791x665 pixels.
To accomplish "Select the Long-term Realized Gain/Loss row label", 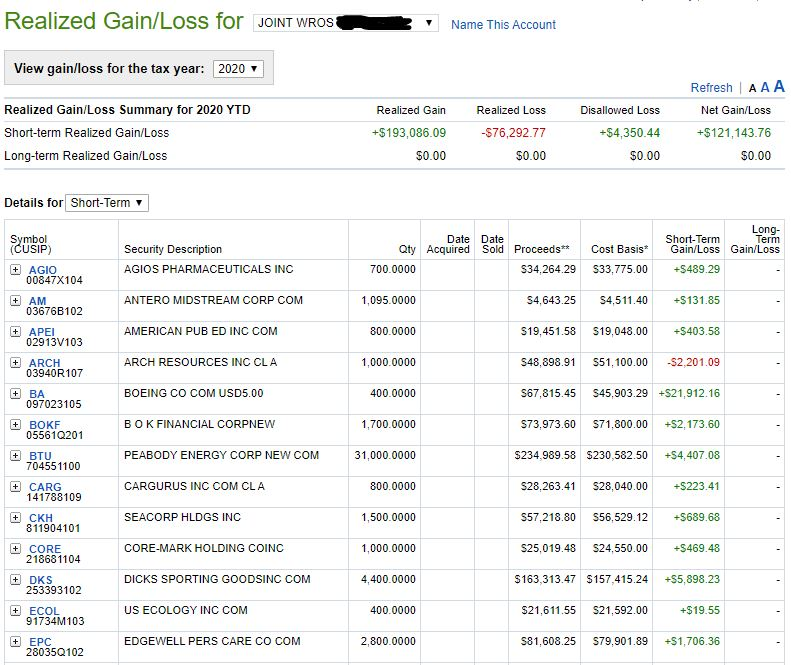I will (86, 156).
